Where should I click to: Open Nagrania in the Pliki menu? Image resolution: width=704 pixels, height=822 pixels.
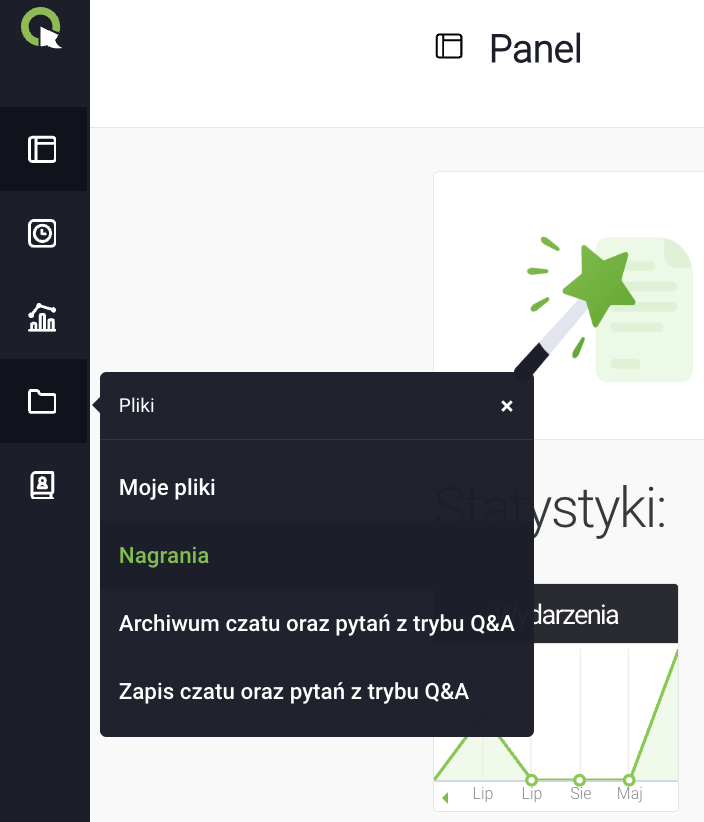(164, 556)
